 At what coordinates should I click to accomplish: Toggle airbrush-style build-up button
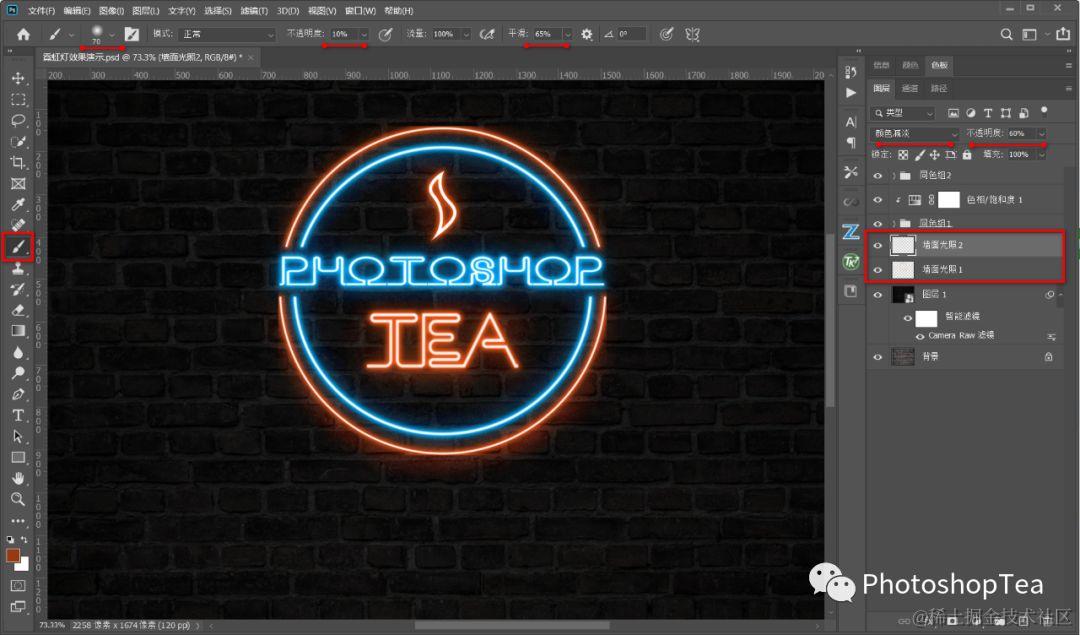487,34
